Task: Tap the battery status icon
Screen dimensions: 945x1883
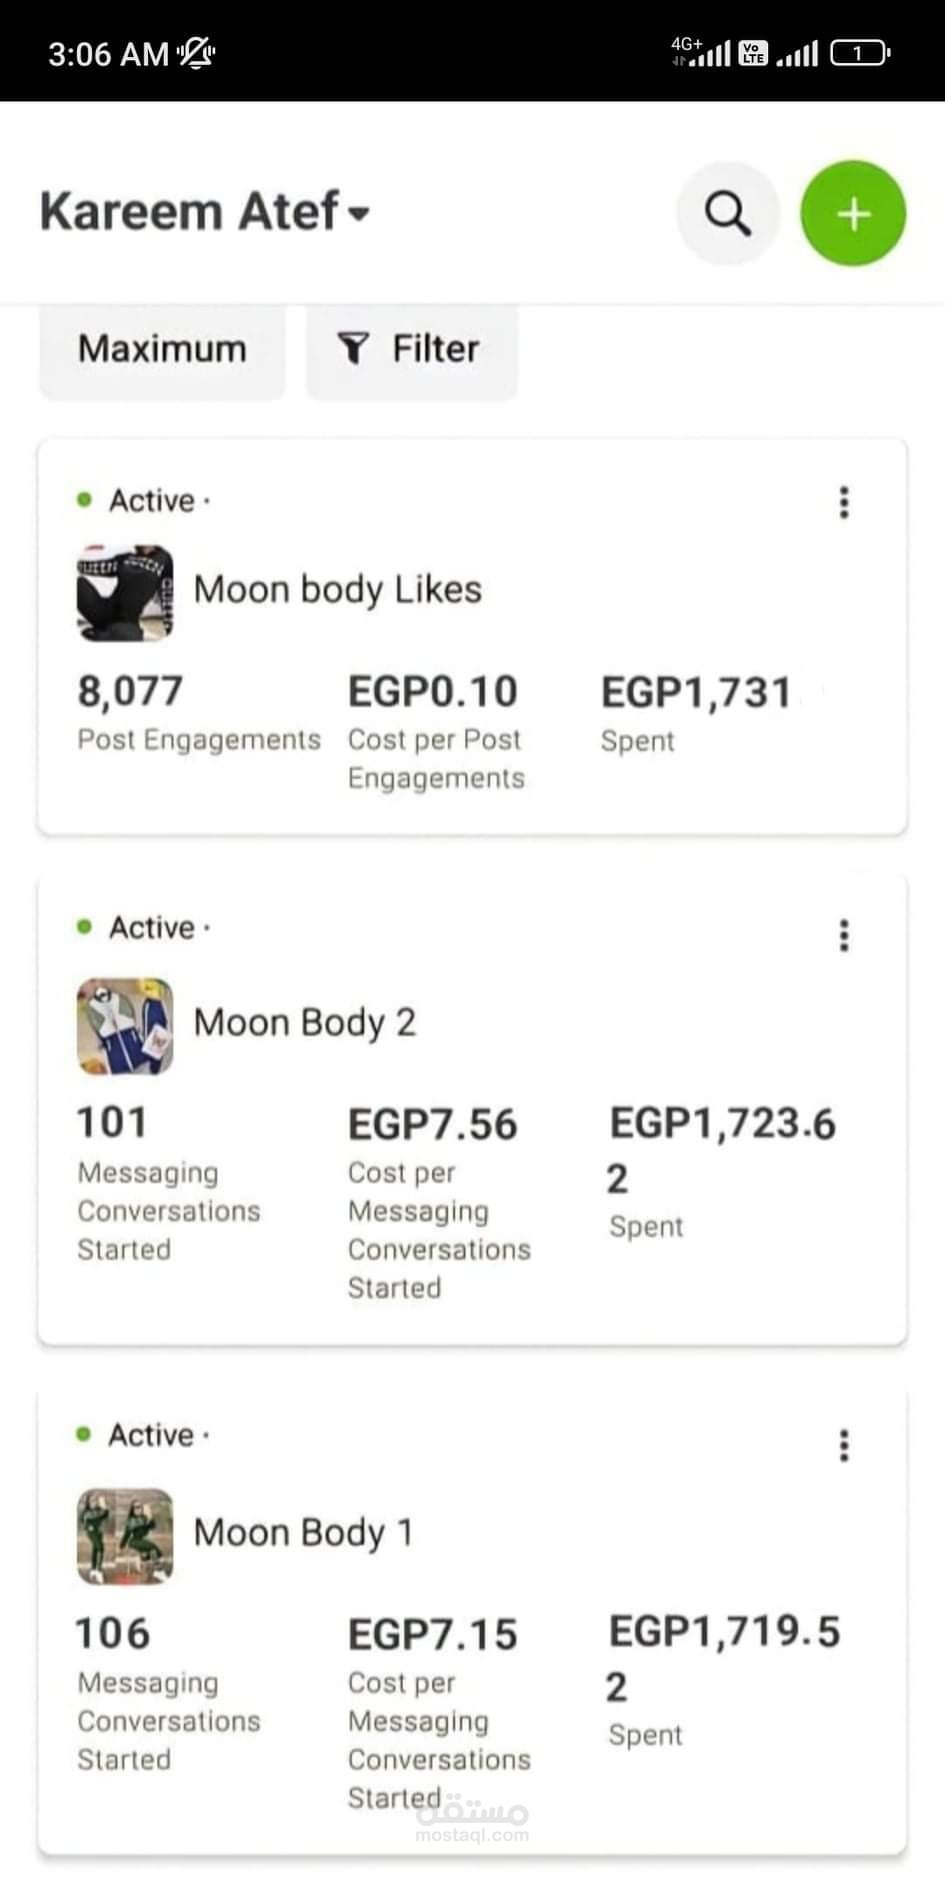Action: [x=859, y=52]
